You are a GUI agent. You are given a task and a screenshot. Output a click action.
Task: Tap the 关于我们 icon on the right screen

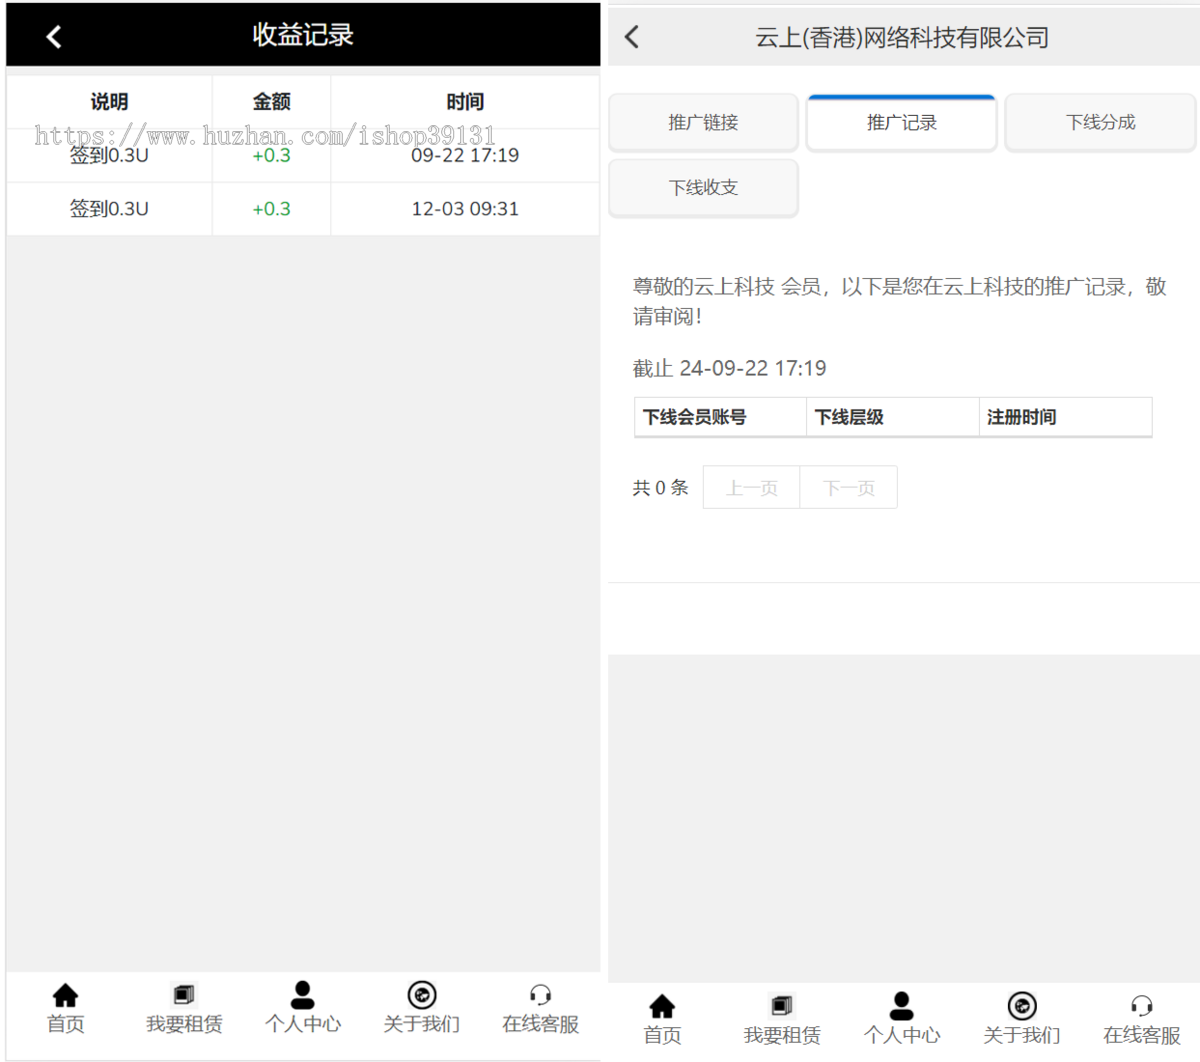click(1022, 1006)
